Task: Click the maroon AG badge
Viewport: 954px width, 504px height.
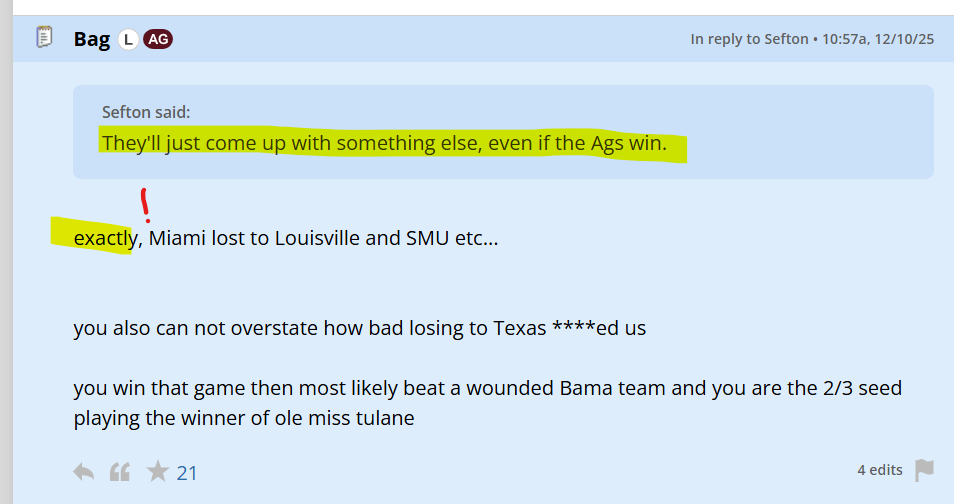Action: tap(157, 40)
